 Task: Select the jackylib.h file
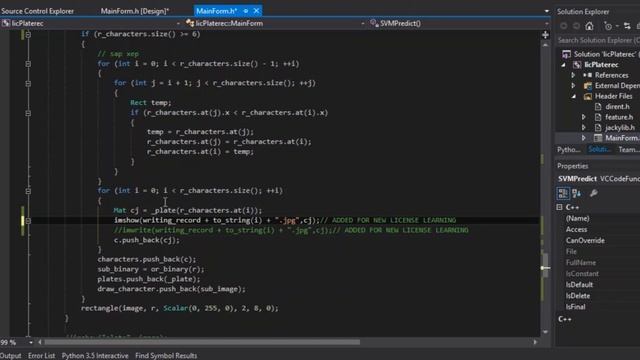point(620,128)
